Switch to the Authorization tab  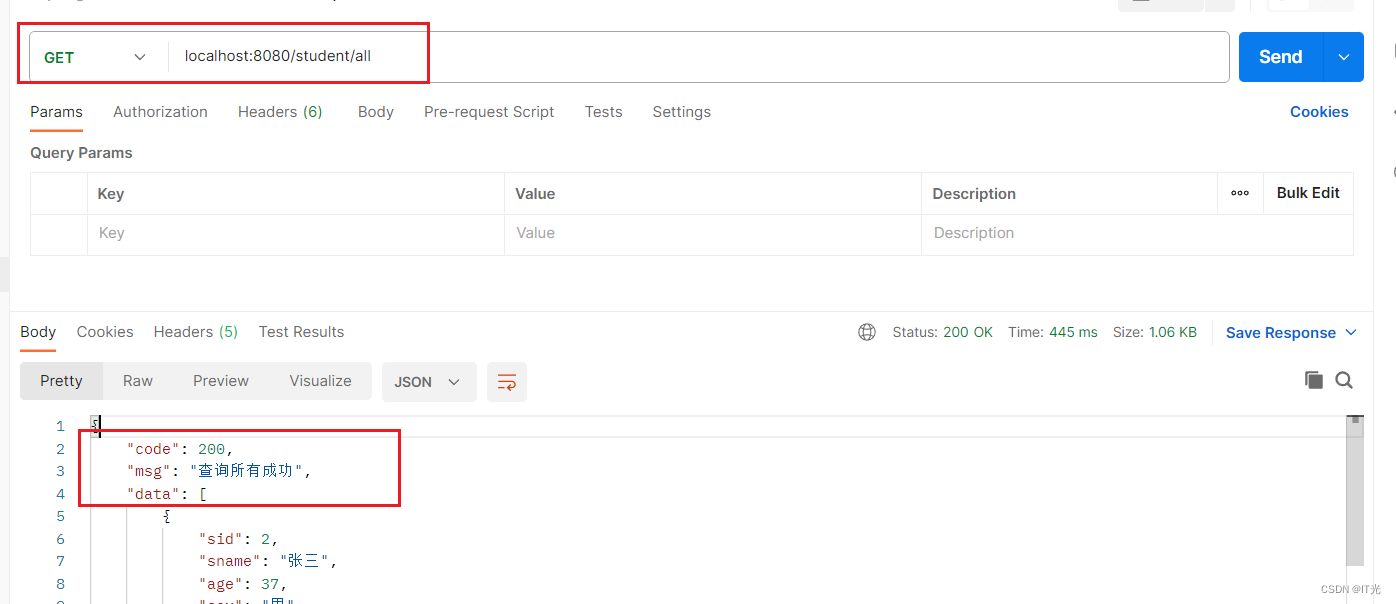(160, 111)
